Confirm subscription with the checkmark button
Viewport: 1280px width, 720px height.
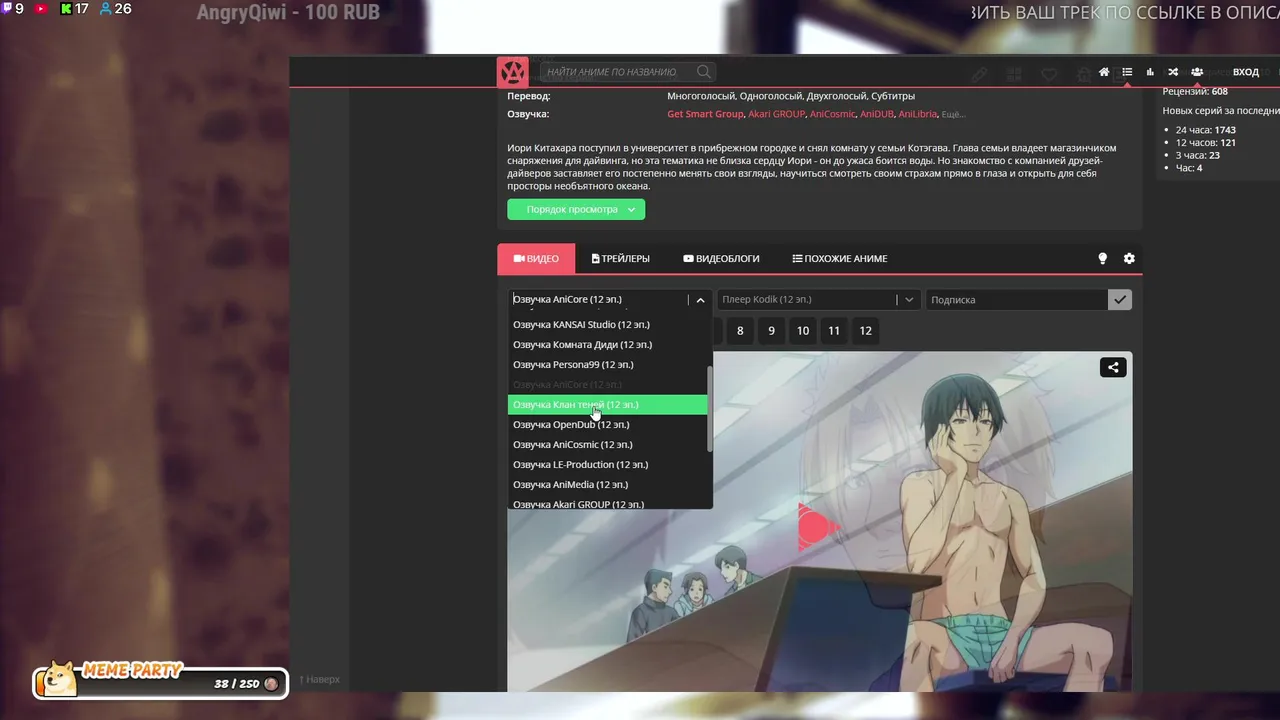tap(1120, 299)
